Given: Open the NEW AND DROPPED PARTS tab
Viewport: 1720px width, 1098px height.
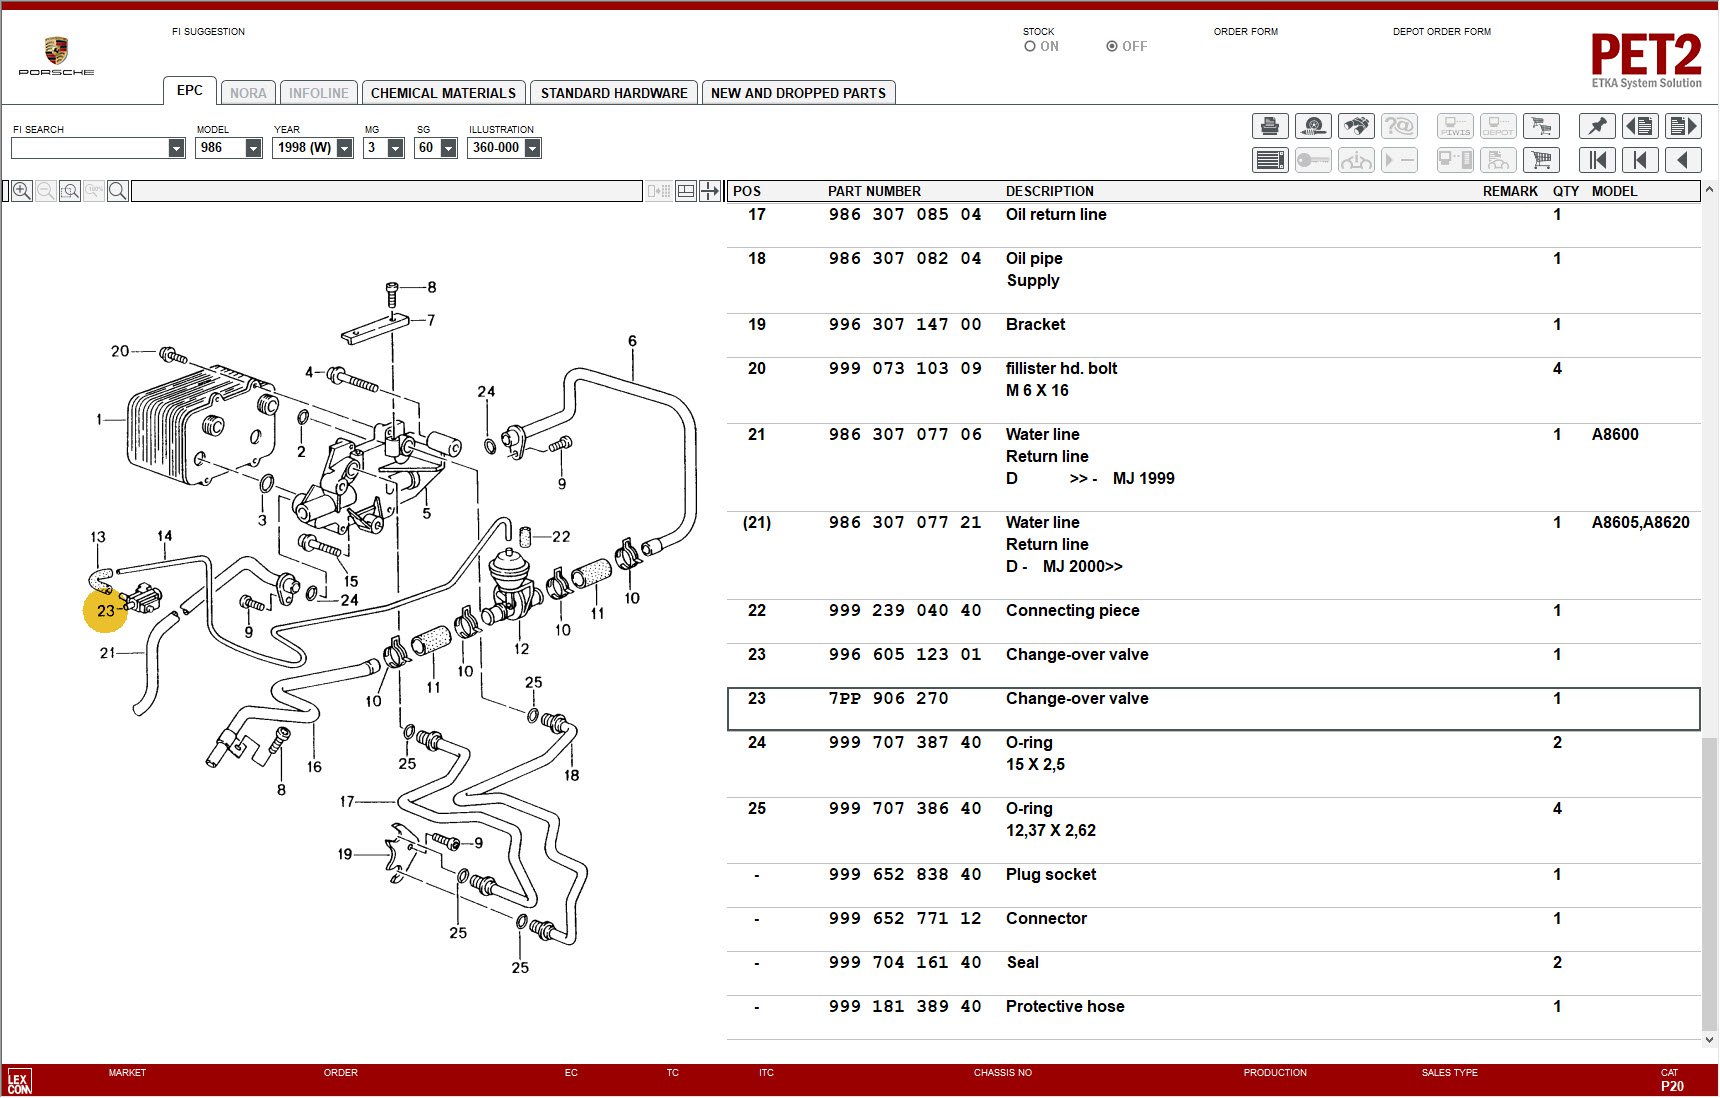Looking at the screenshot, I should point(798,93).
